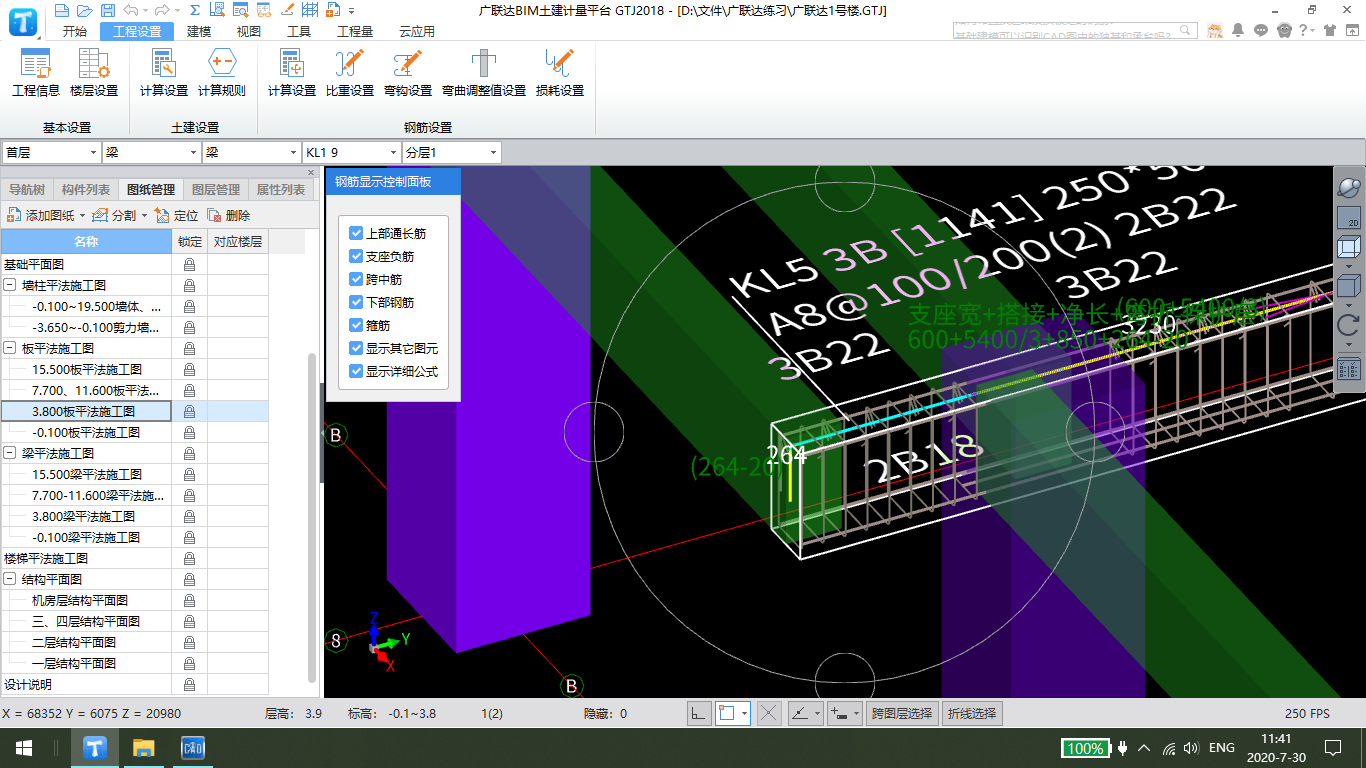Click 跨图层选择 button

pyautogui.click(x=902, y=714)
